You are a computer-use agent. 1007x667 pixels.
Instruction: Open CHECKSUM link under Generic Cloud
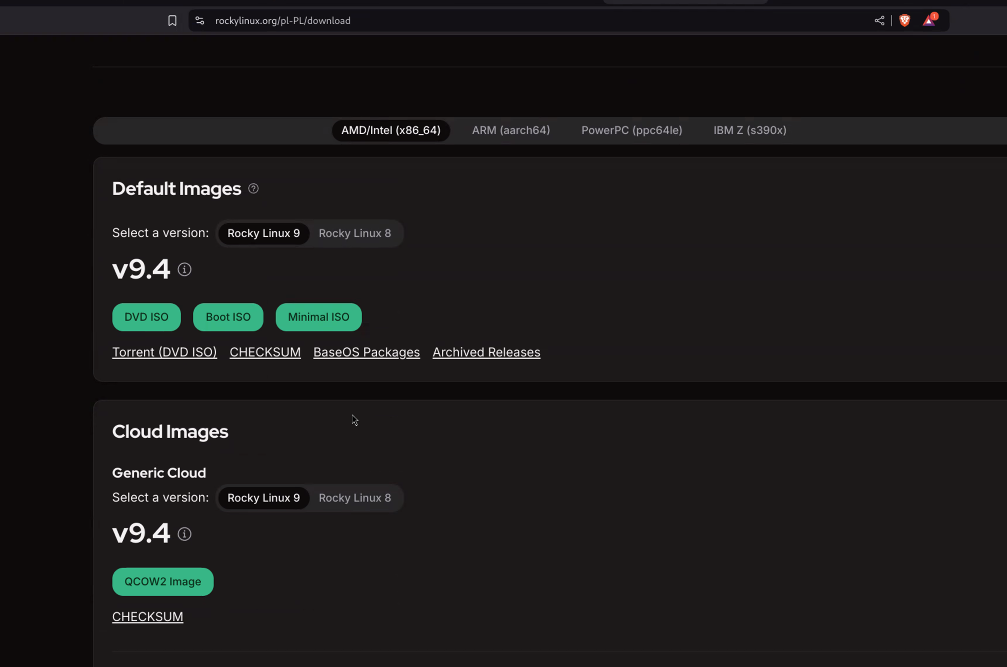[x=148, y=617]
